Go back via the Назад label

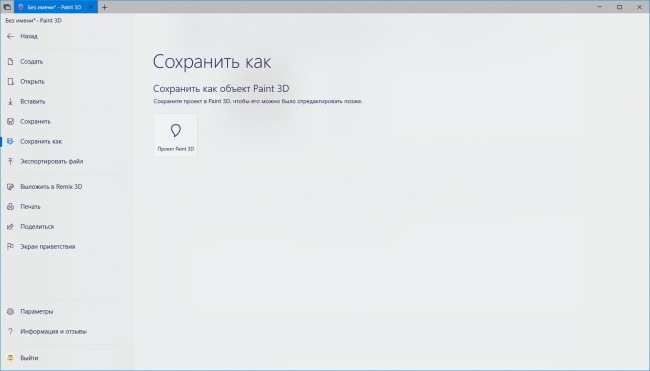pos(29,36)
